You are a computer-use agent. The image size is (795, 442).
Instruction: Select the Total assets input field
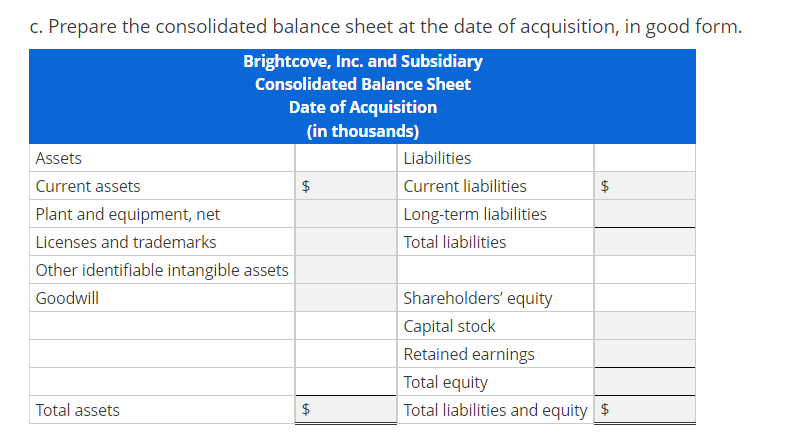[346, 410]
